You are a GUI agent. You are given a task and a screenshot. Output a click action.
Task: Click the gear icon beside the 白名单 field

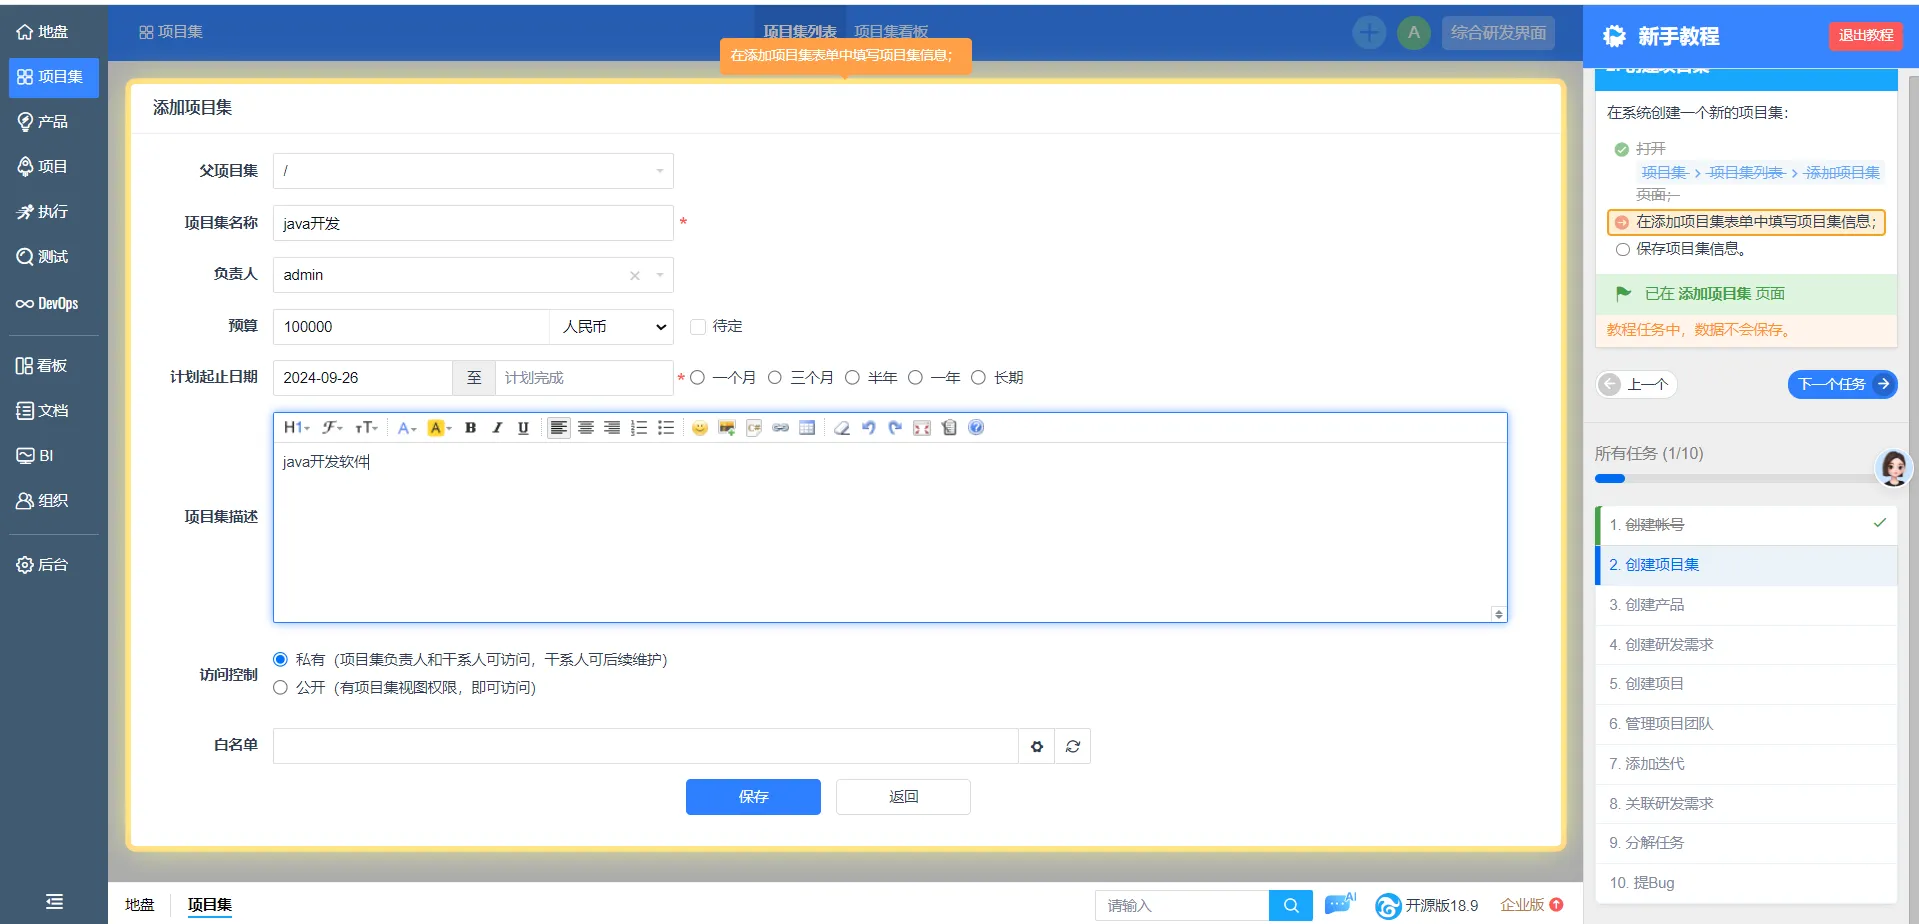1037,746
